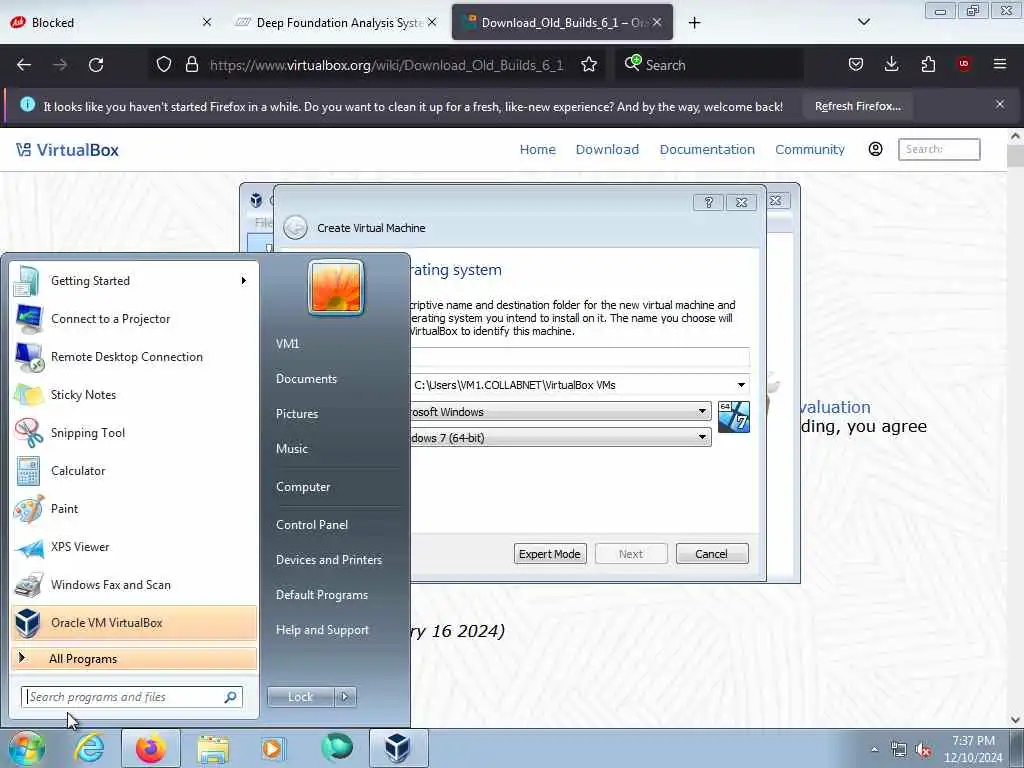Screen dimensions: 1024x768
Task: Open Documents from Start menu
Action: click(306, 379)
